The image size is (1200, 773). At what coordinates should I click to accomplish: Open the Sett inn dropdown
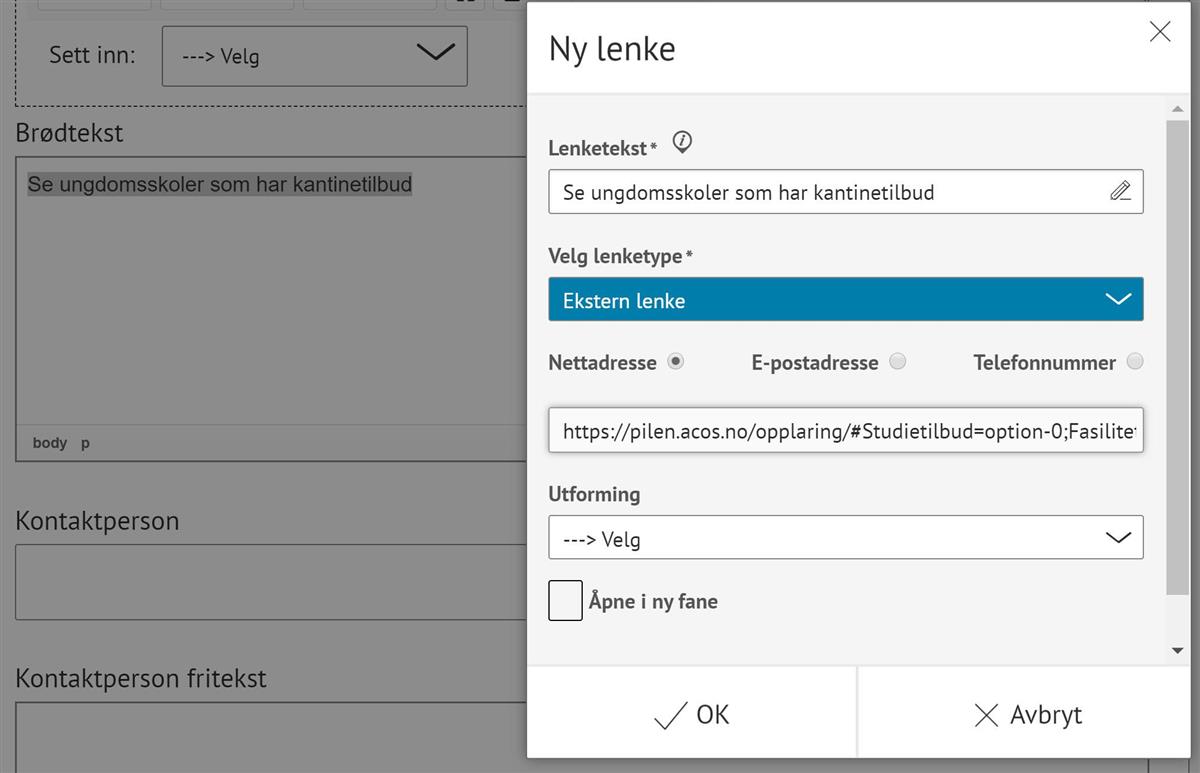(314, 55)
